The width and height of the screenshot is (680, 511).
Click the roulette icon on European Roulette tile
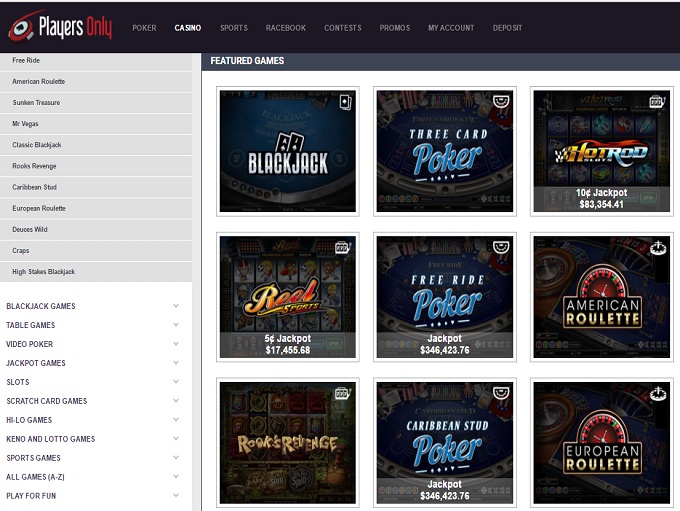pyautogui.click(x=657, y=393)
